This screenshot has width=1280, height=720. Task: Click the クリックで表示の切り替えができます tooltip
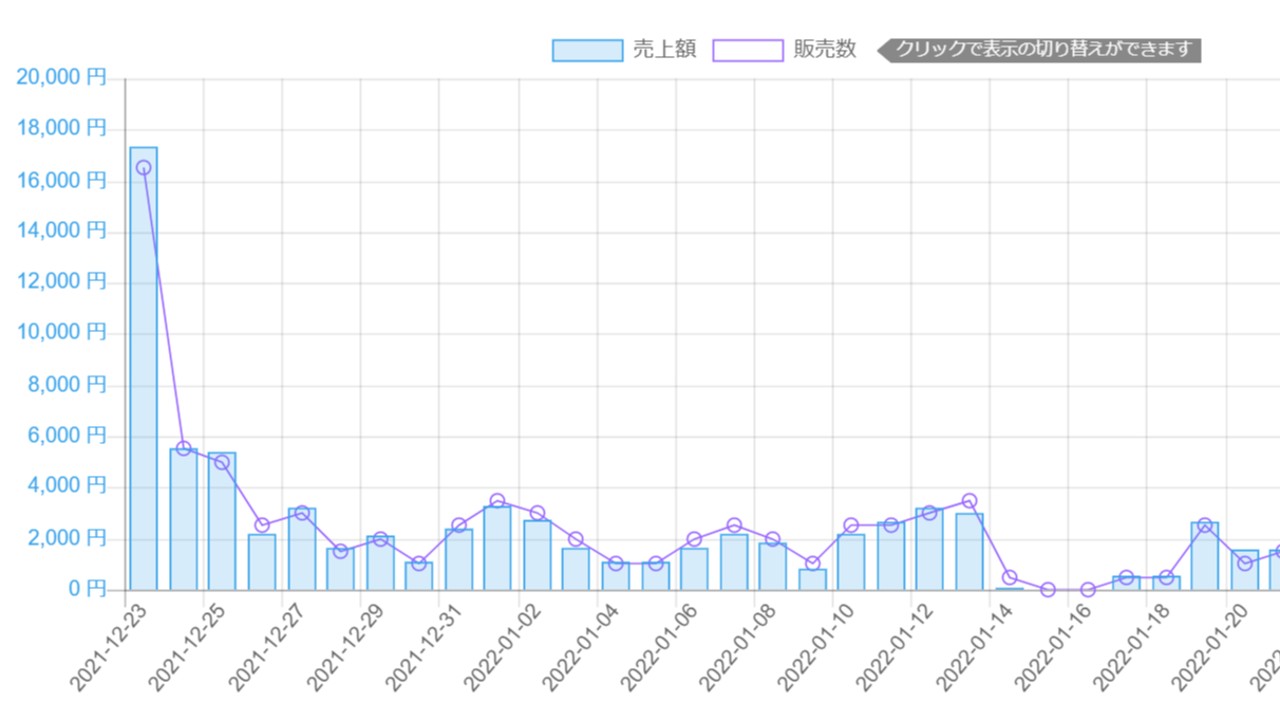pos(1039,49)
